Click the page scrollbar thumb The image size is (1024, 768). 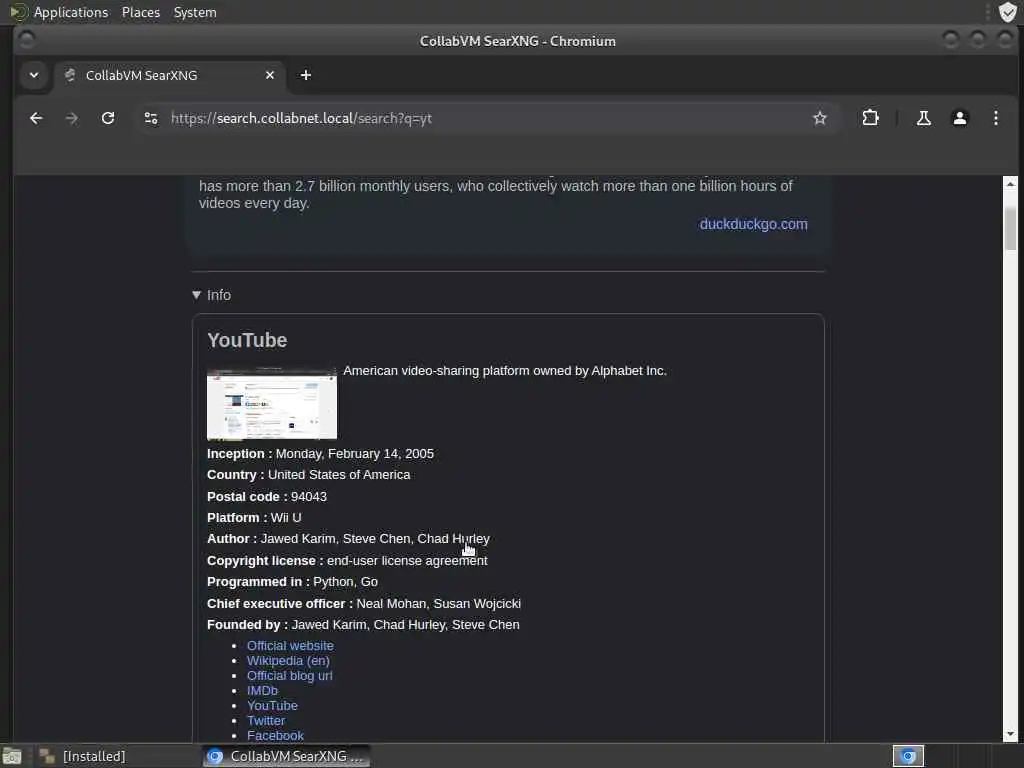click(1010, 229)
